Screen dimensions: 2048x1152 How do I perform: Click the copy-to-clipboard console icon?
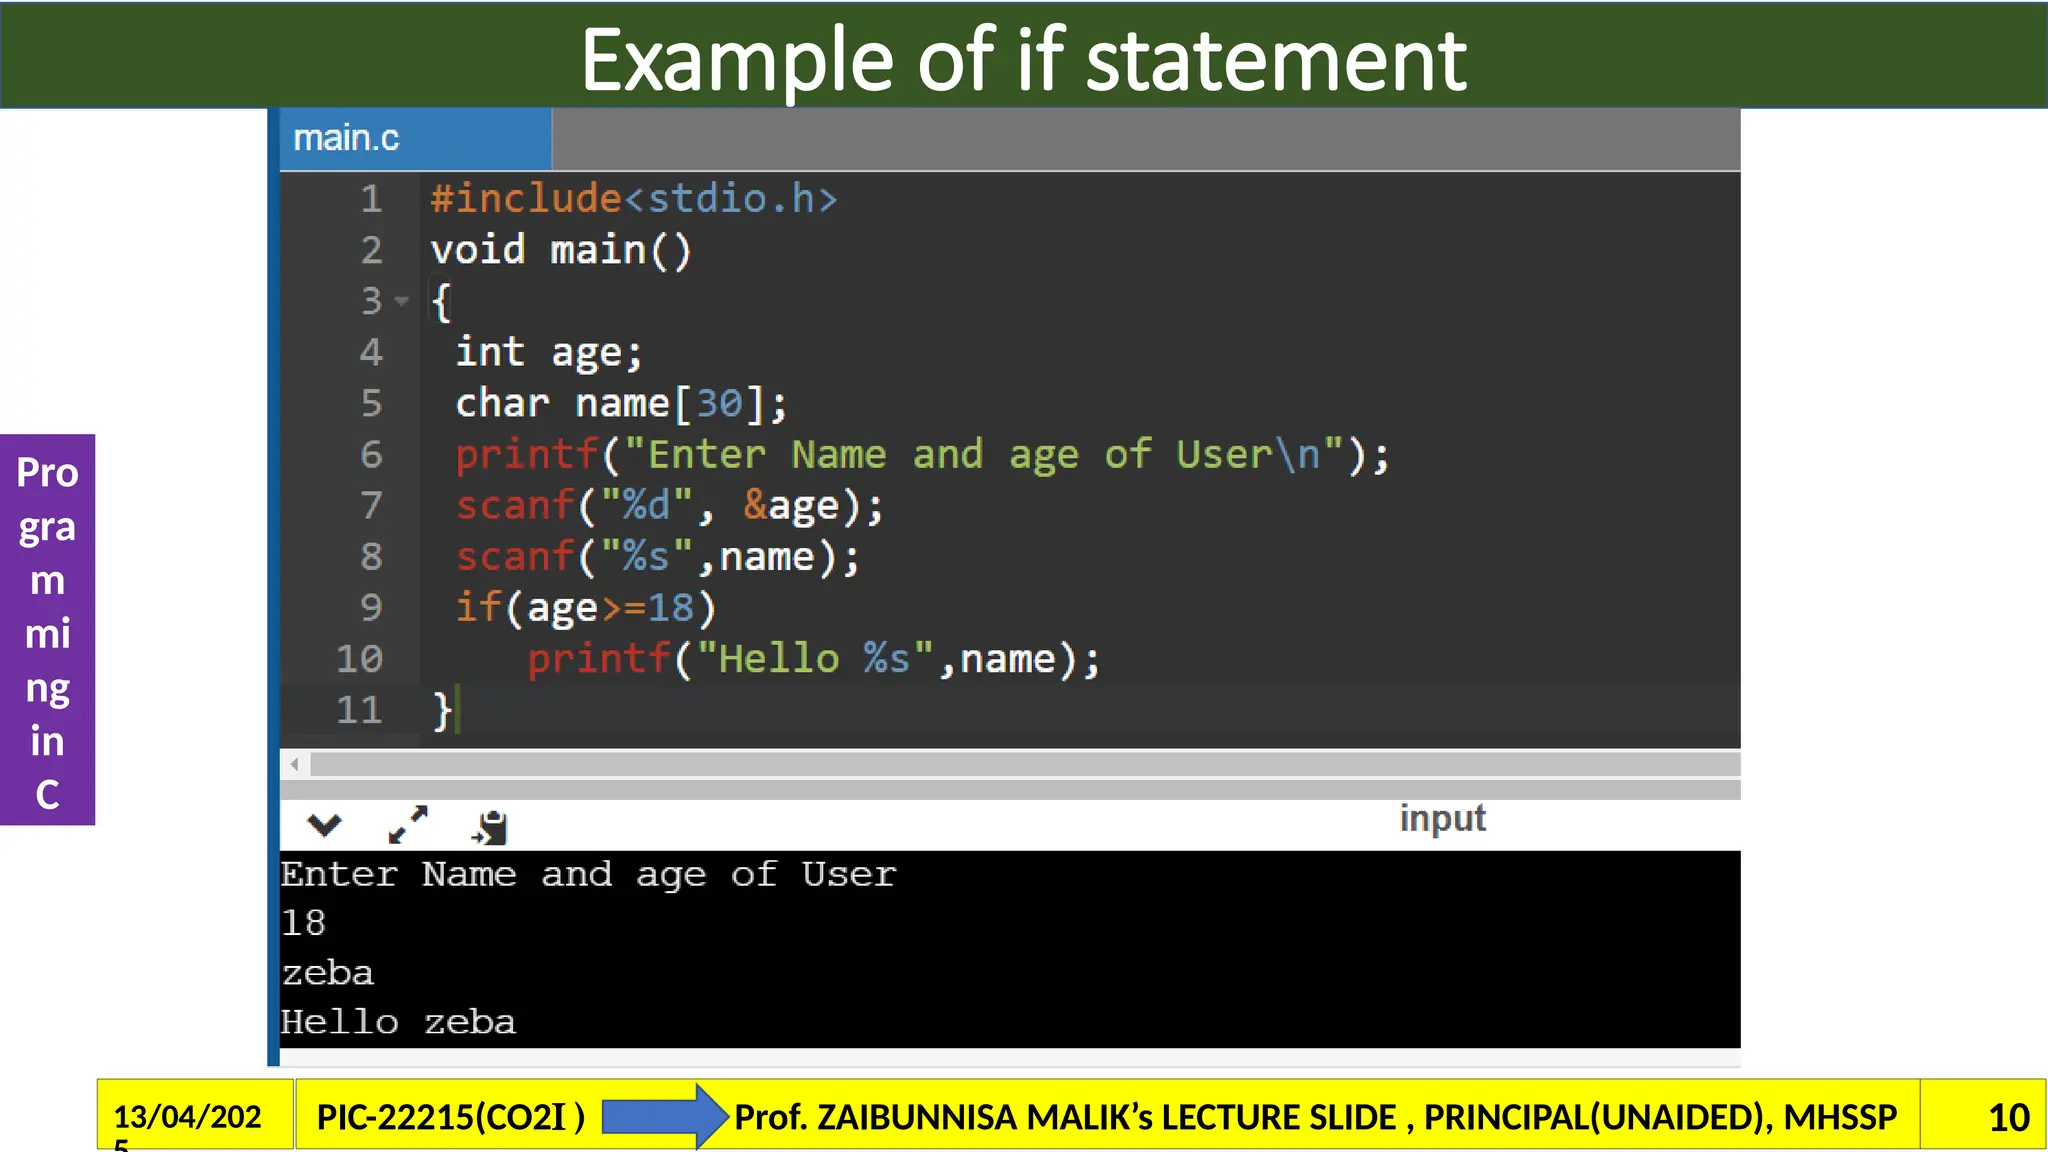pos(490,827)
